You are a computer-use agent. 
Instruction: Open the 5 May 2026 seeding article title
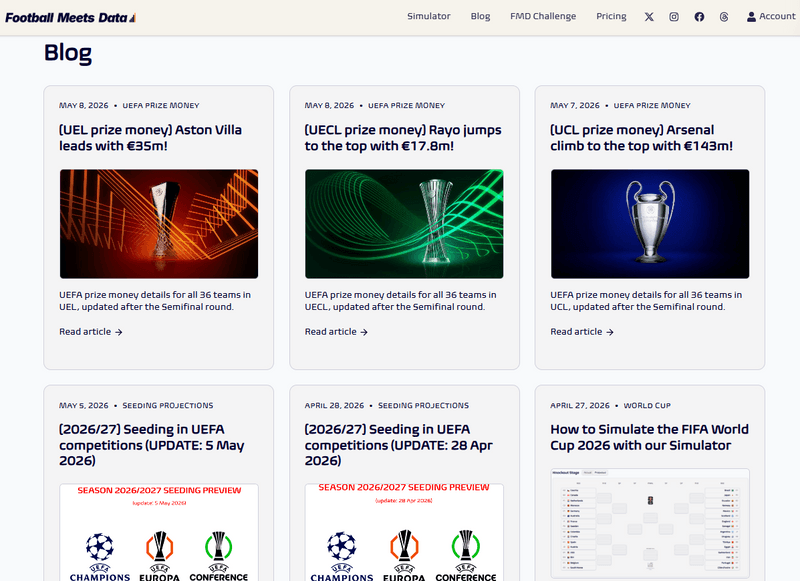152,445
